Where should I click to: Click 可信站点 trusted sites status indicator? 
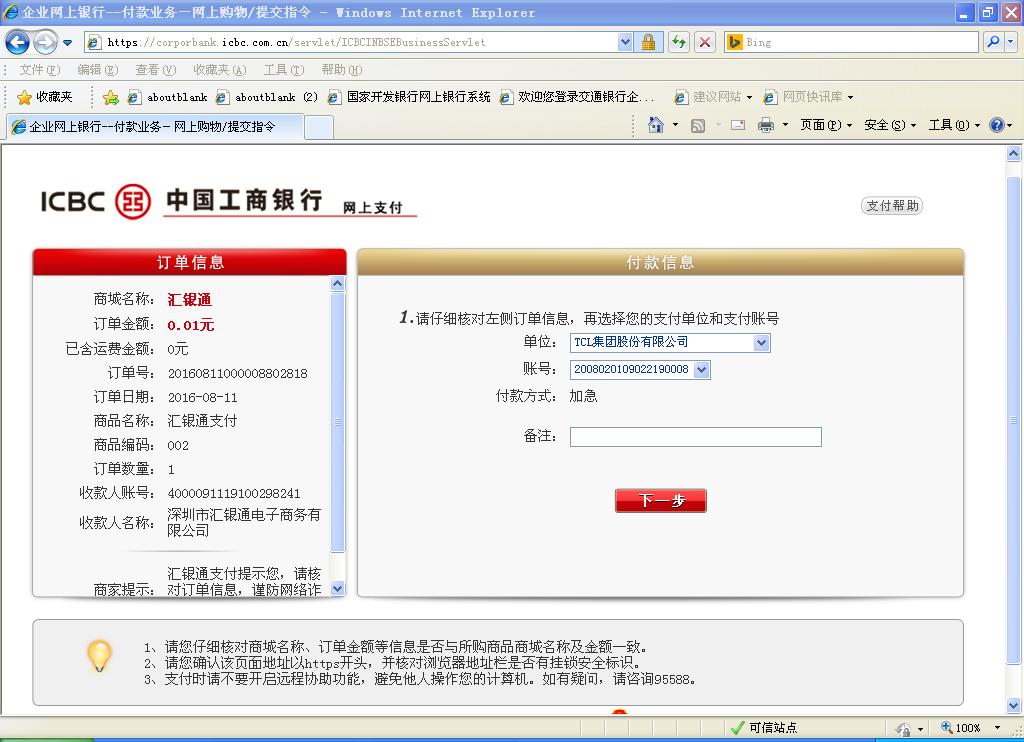(764, 728)
